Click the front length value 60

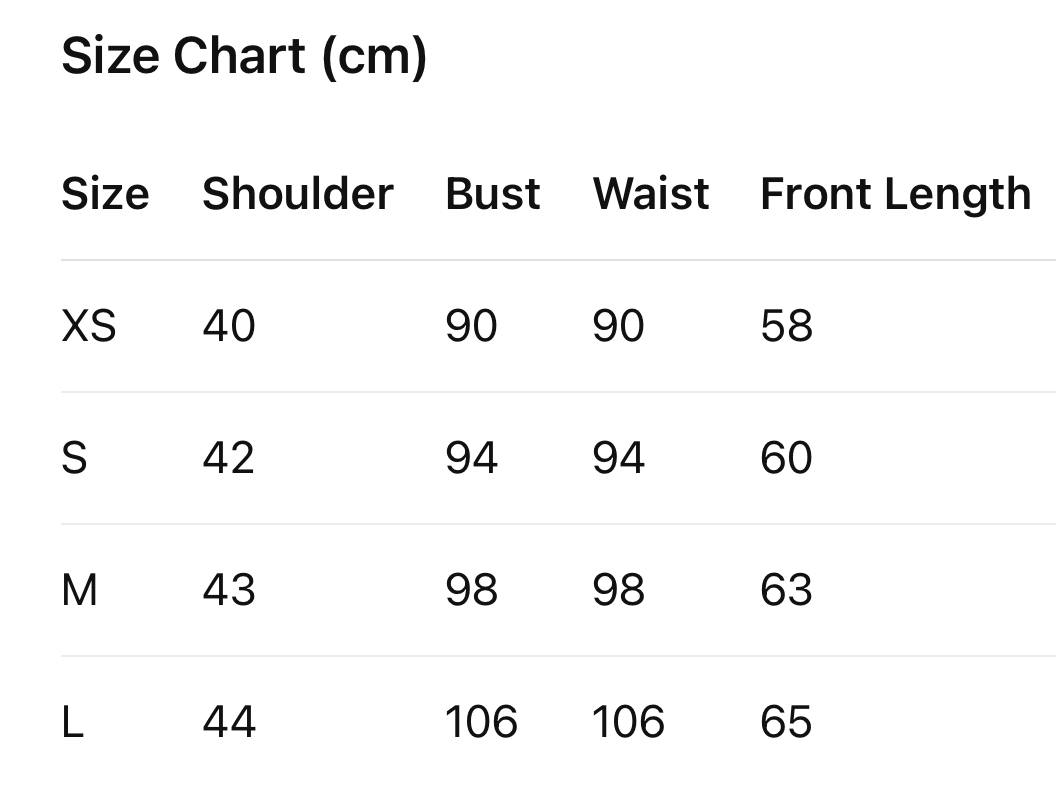click(786, 459)
